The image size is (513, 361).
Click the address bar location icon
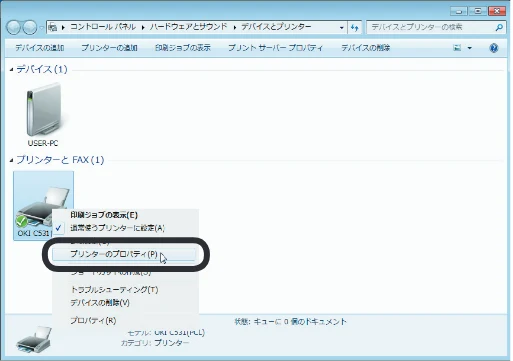[52, 27]
